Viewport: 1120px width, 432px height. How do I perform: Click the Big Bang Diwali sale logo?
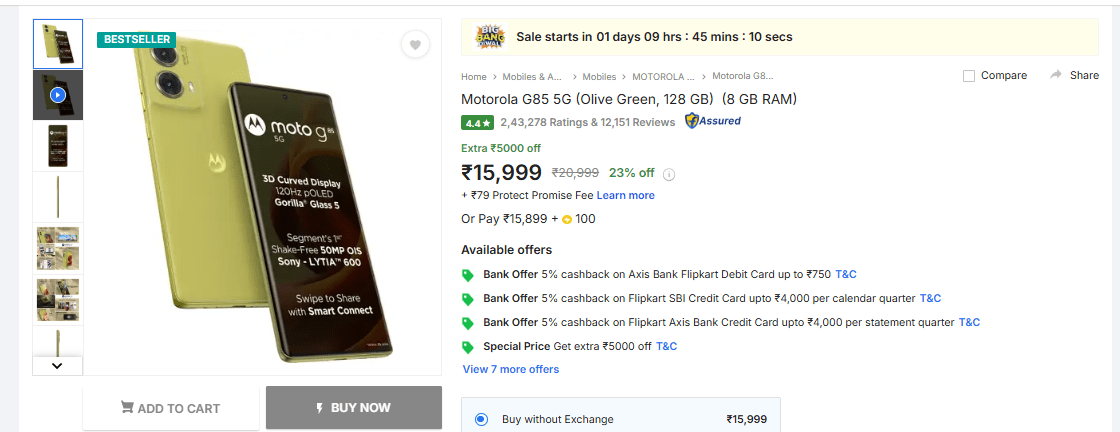point(490,37)
